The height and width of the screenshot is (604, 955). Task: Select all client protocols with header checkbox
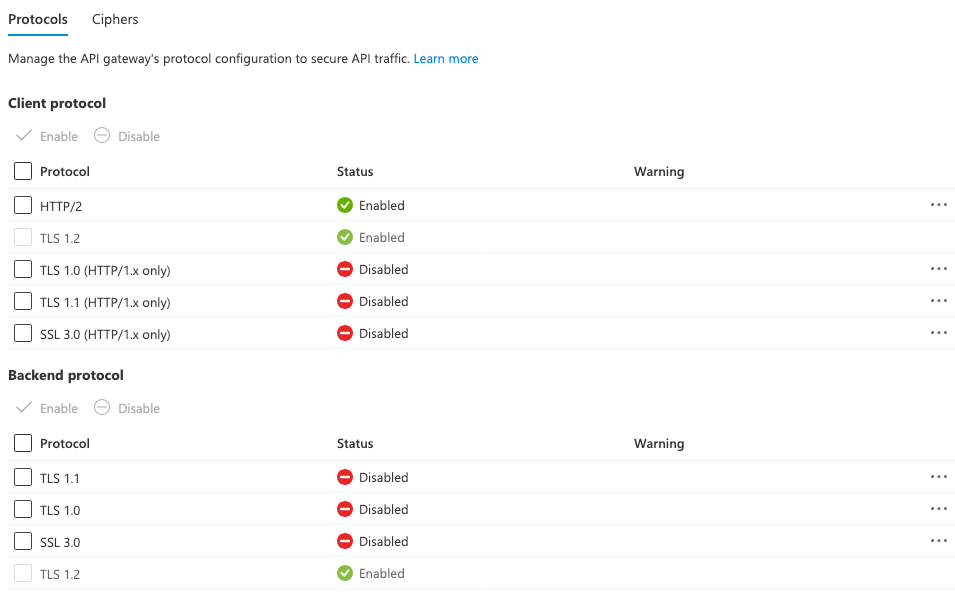(23, 171)
